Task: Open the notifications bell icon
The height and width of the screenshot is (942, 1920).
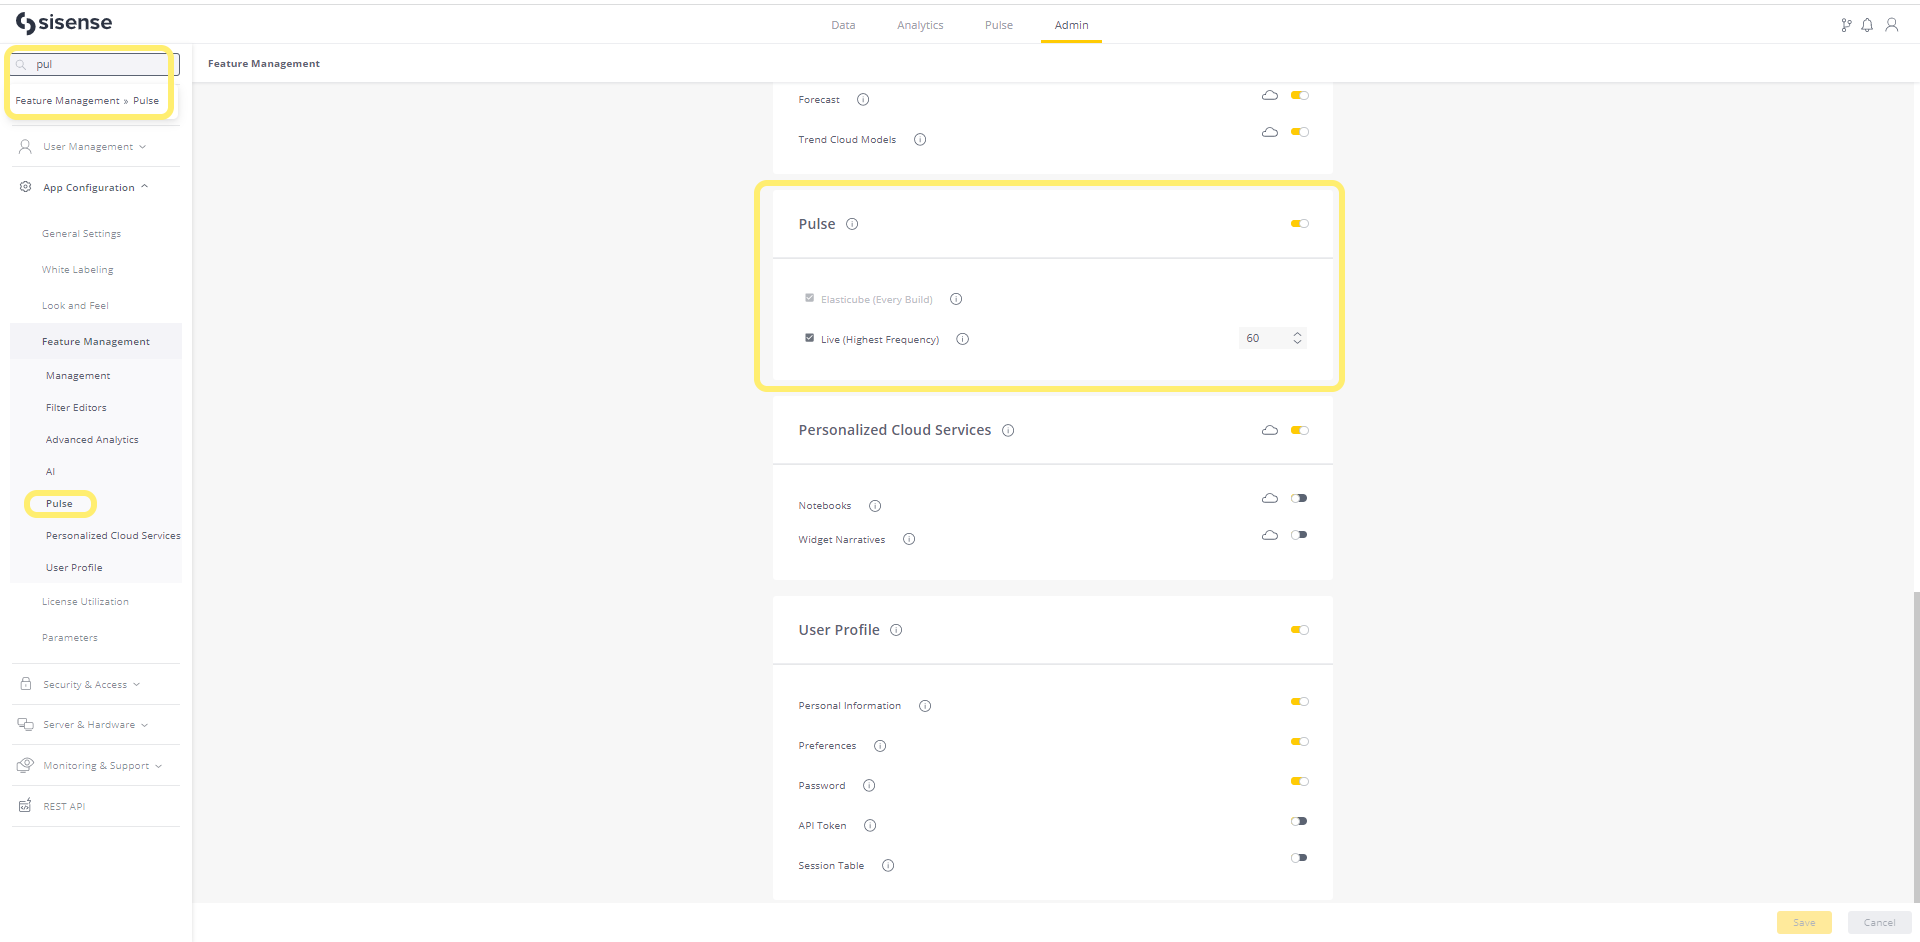Action: tap(1867, 25)
